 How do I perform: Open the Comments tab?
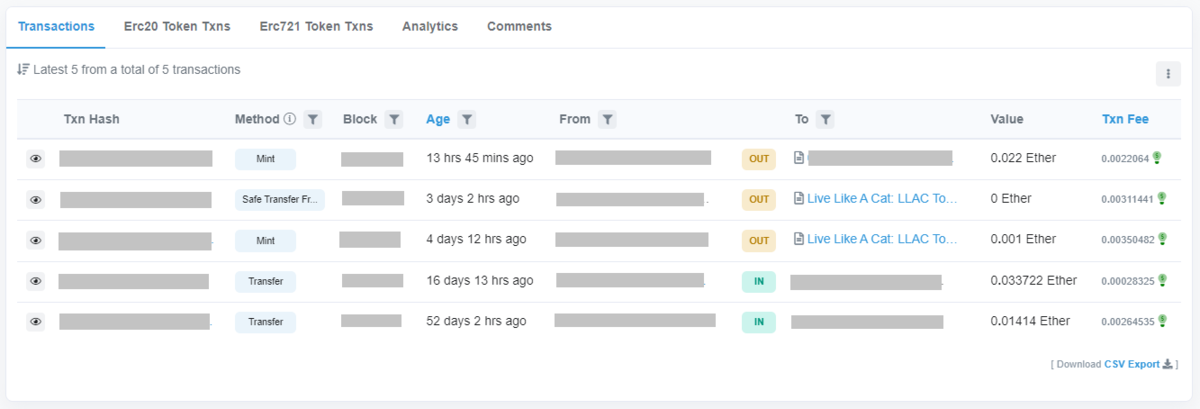[x=519, y=26]
